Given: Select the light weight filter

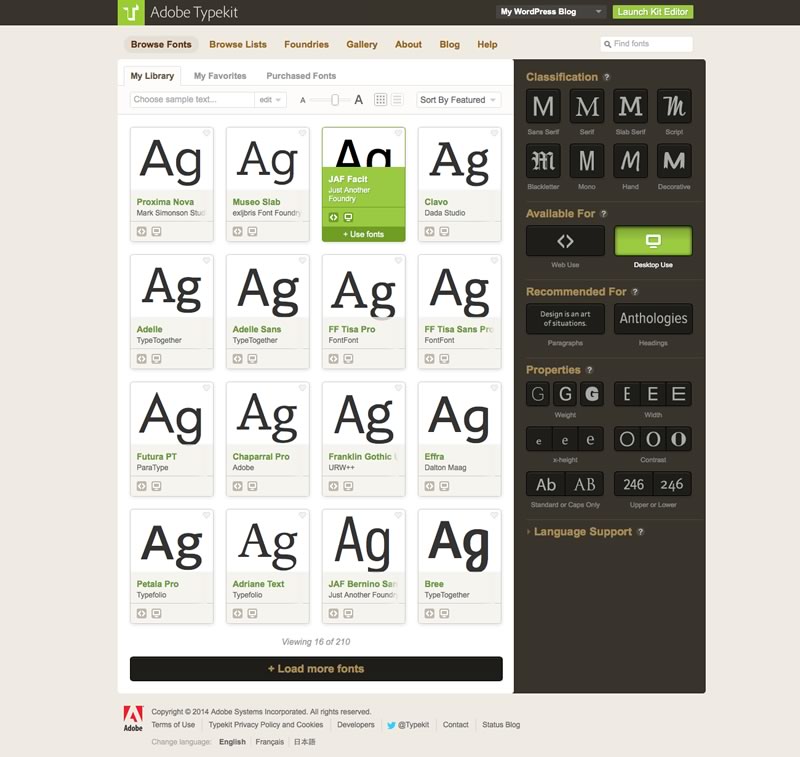Looking at the screenshot, I should click(x=538, y=394).
